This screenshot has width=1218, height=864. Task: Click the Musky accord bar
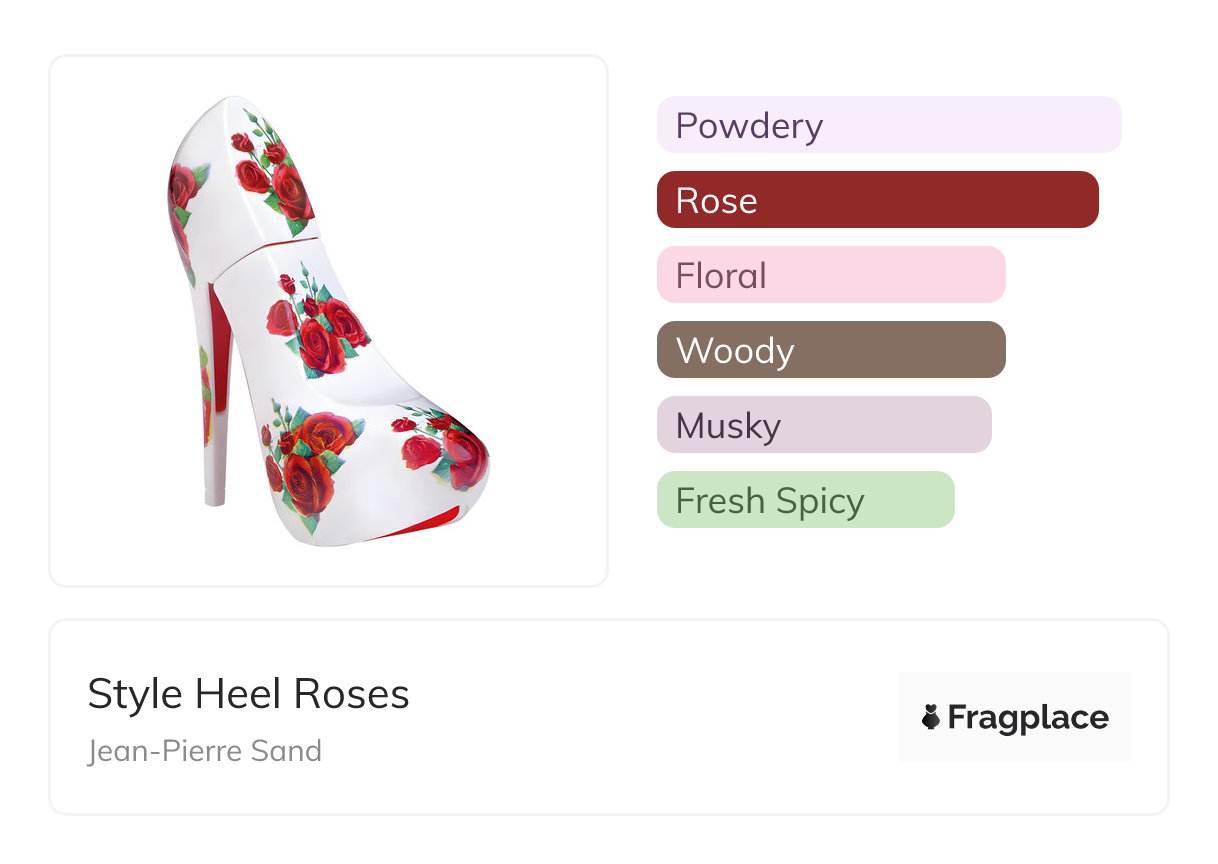coord(823,425)
